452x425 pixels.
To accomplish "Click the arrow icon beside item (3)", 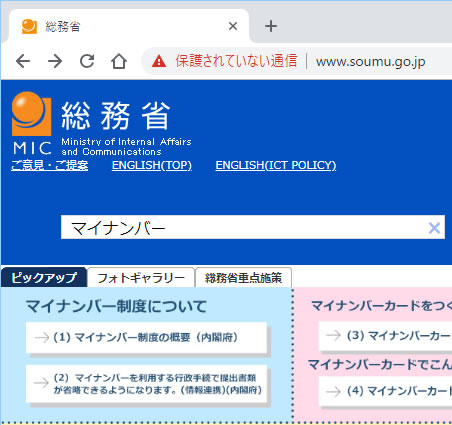I will click(x=333, y=335).
